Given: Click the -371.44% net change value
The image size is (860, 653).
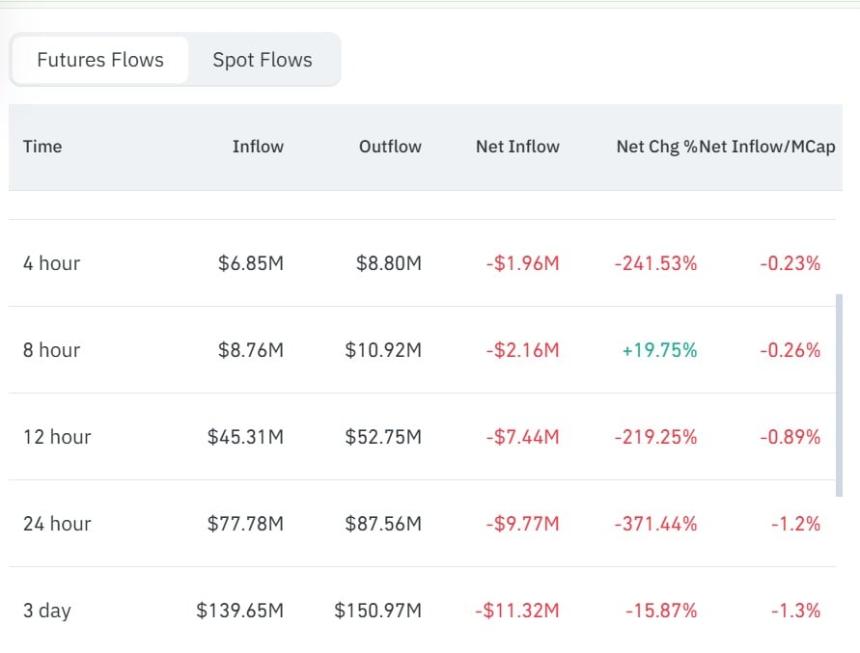Looking at the screenshot, I should [656, 524].
